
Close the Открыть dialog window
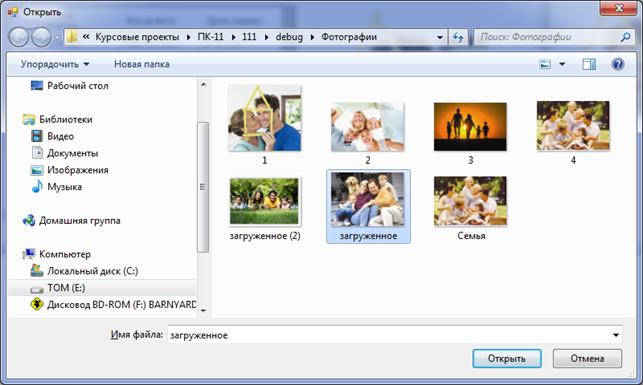tap(619, 8)
